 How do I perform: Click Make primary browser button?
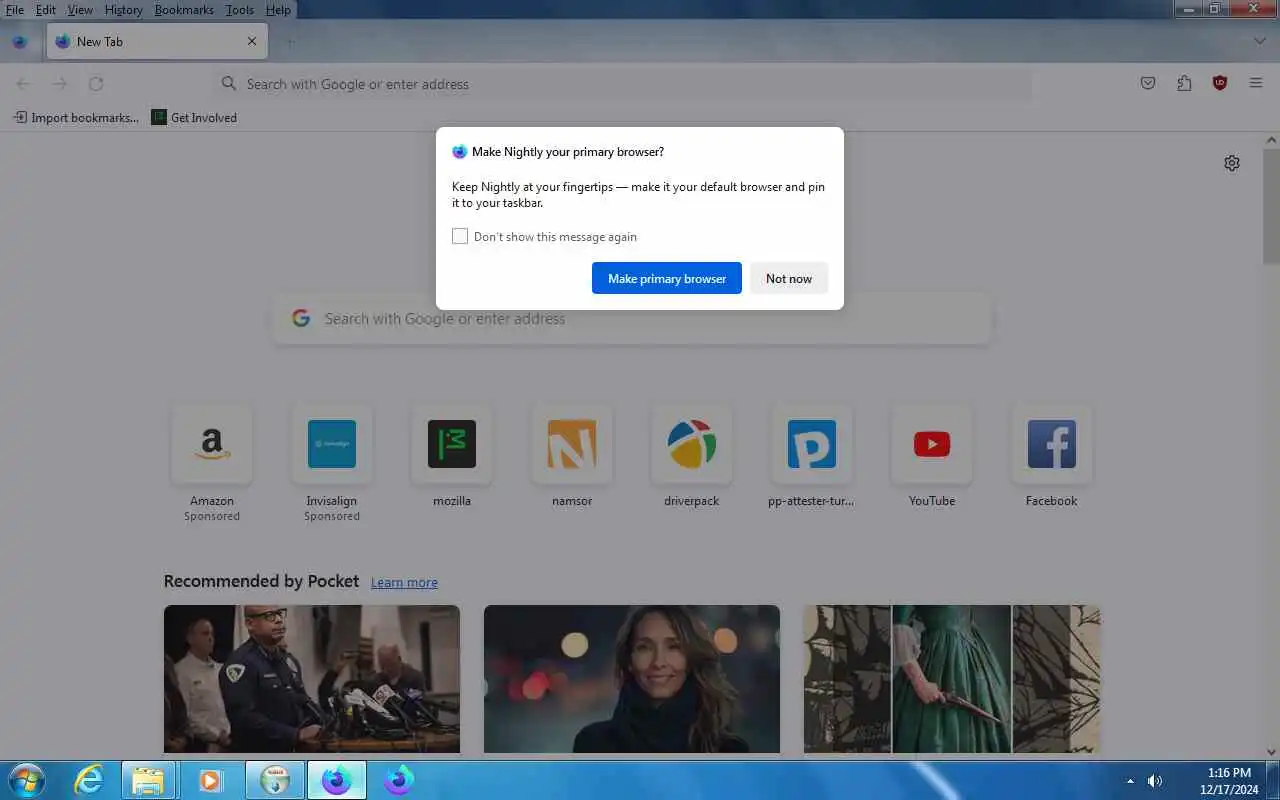pyautogui.click(x=667, y=278)
